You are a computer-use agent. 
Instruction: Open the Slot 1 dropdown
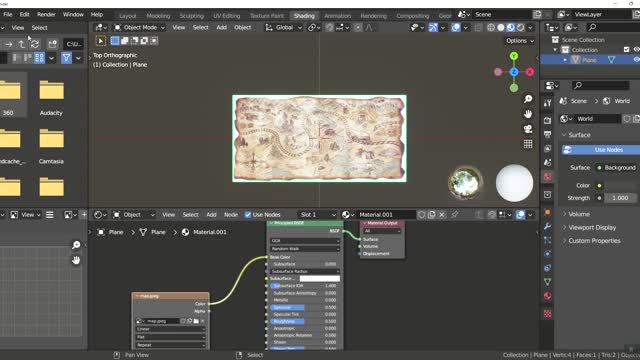tap(318, 215)
